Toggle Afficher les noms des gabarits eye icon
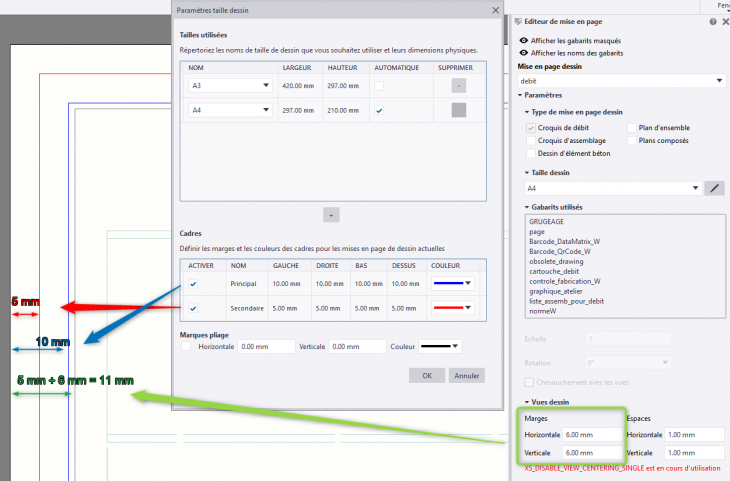This screenshot has width=730, height=481. click(x=523, y=53)
